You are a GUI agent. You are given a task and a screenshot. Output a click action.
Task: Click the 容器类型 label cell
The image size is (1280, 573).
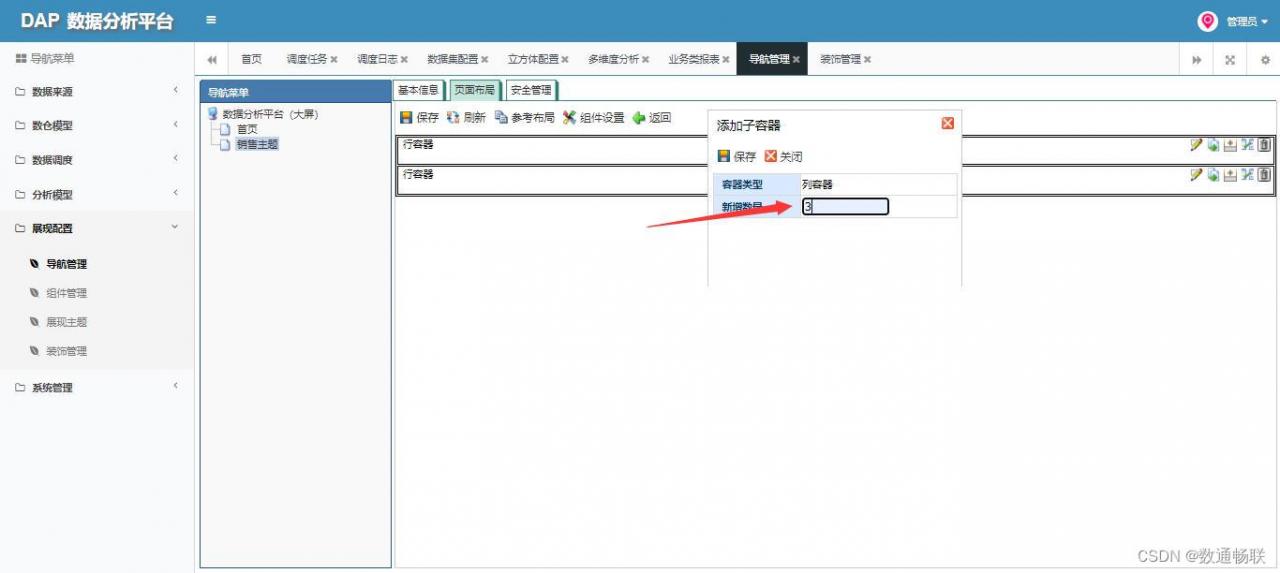click(757, 185)
